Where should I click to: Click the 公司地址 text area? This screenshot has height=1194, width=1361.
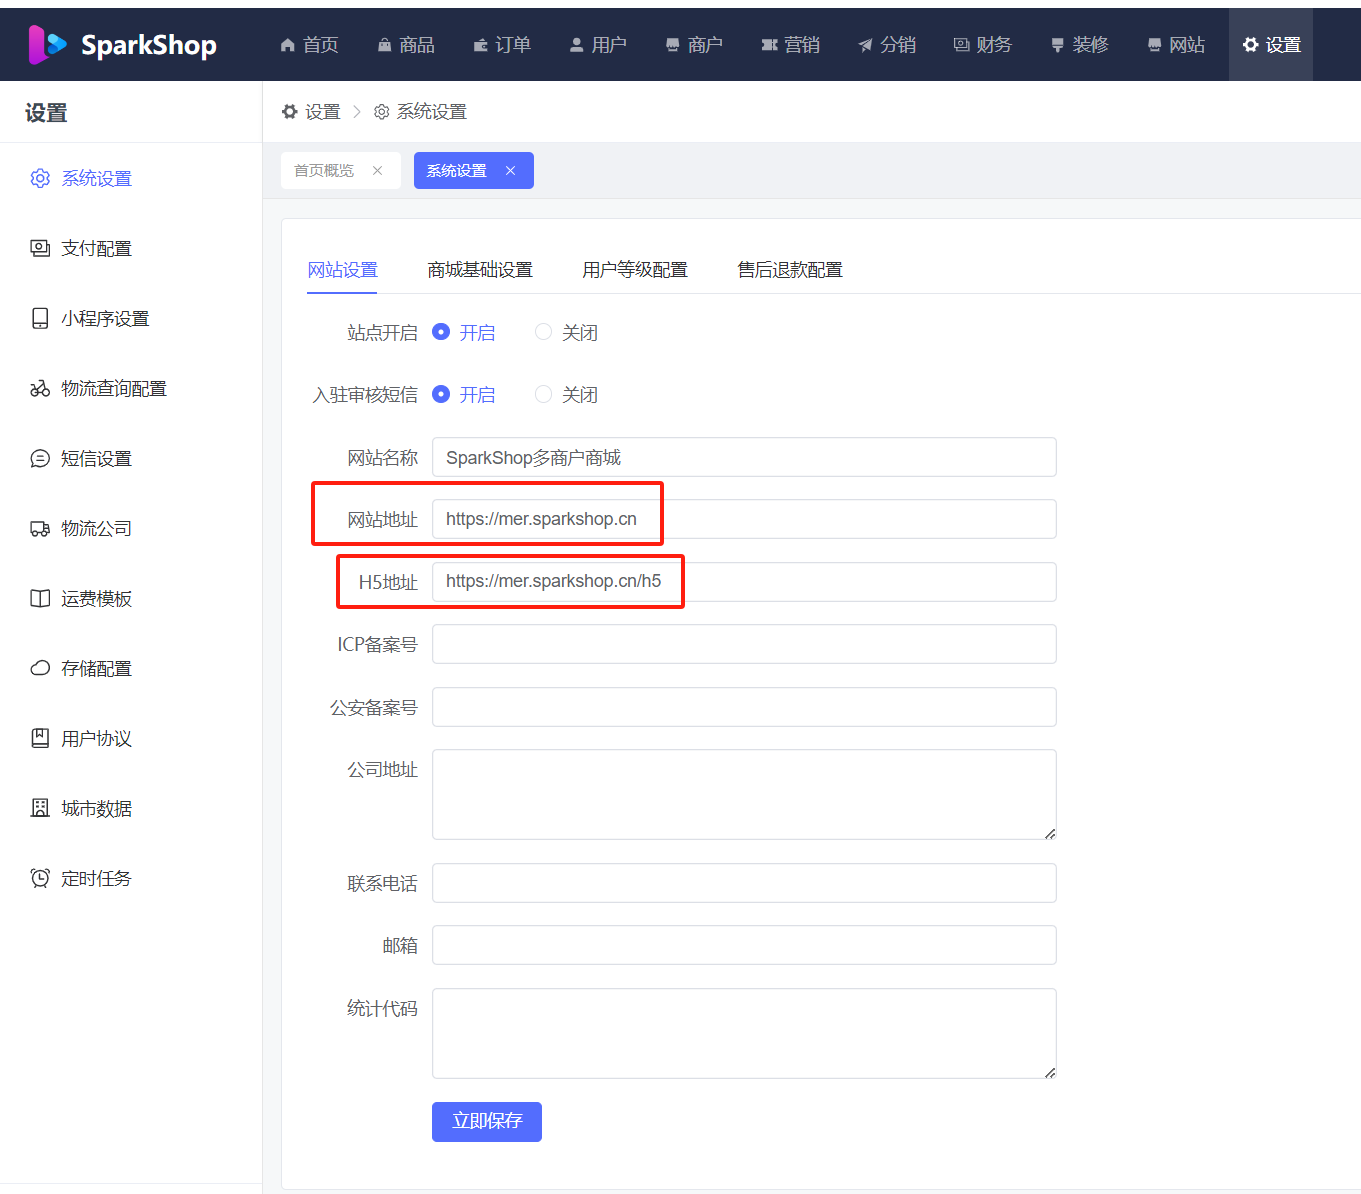pos(744,794)
